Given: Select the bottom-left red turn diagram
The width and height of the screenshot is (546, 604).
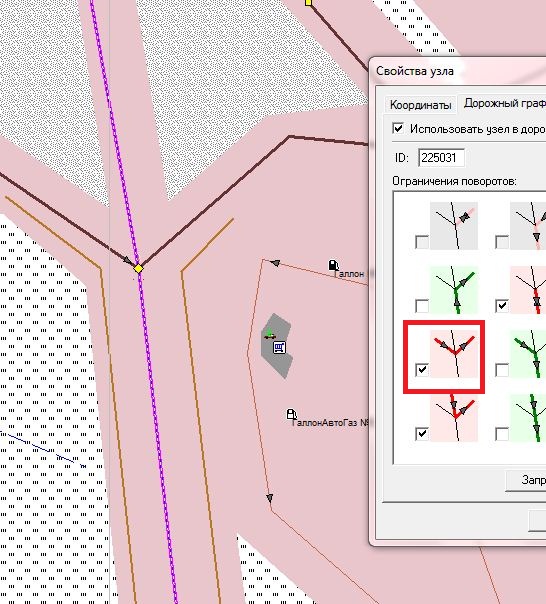Looking at the screenshot, I should point(454,418).
